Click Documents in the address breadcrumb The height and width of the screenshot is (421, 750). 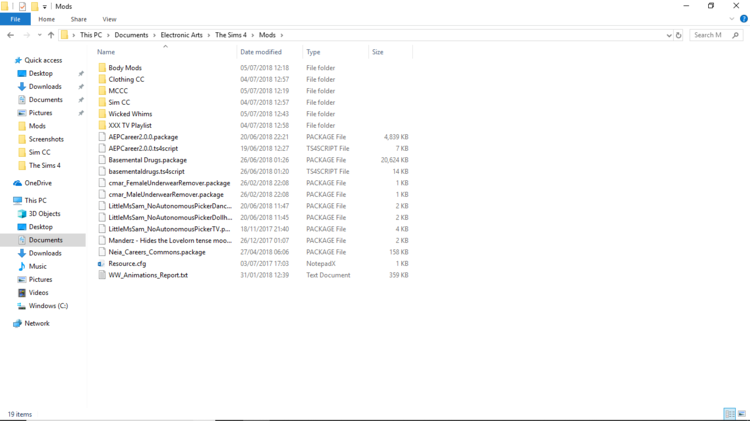click(131, 35)
